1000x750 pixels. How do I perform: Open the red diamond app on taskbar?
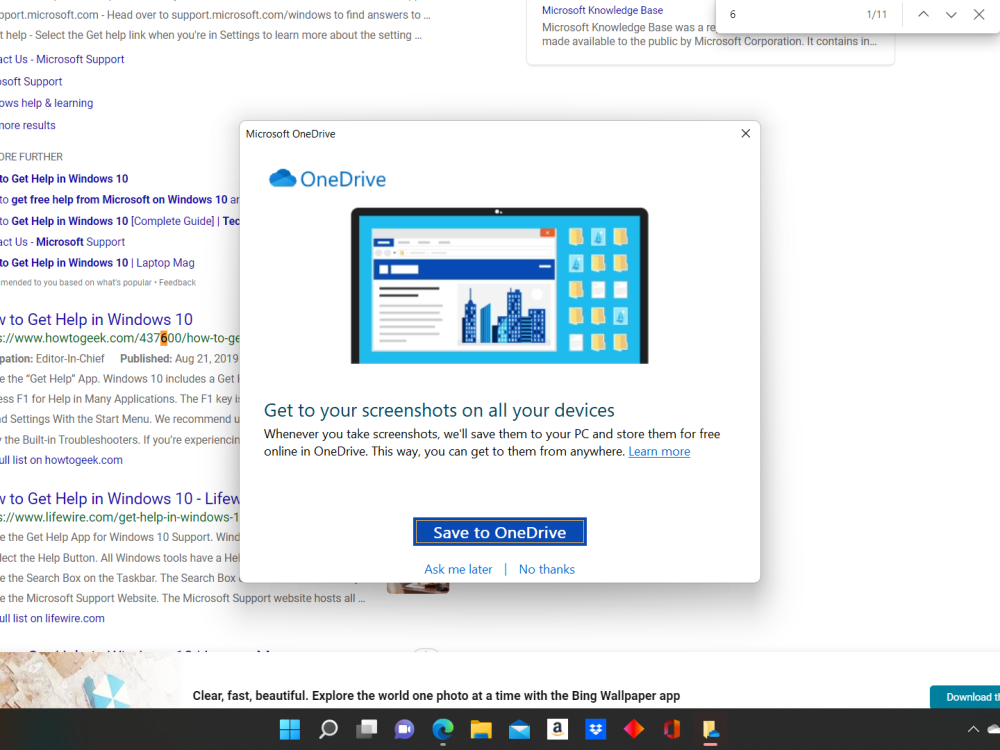[634, 729]
